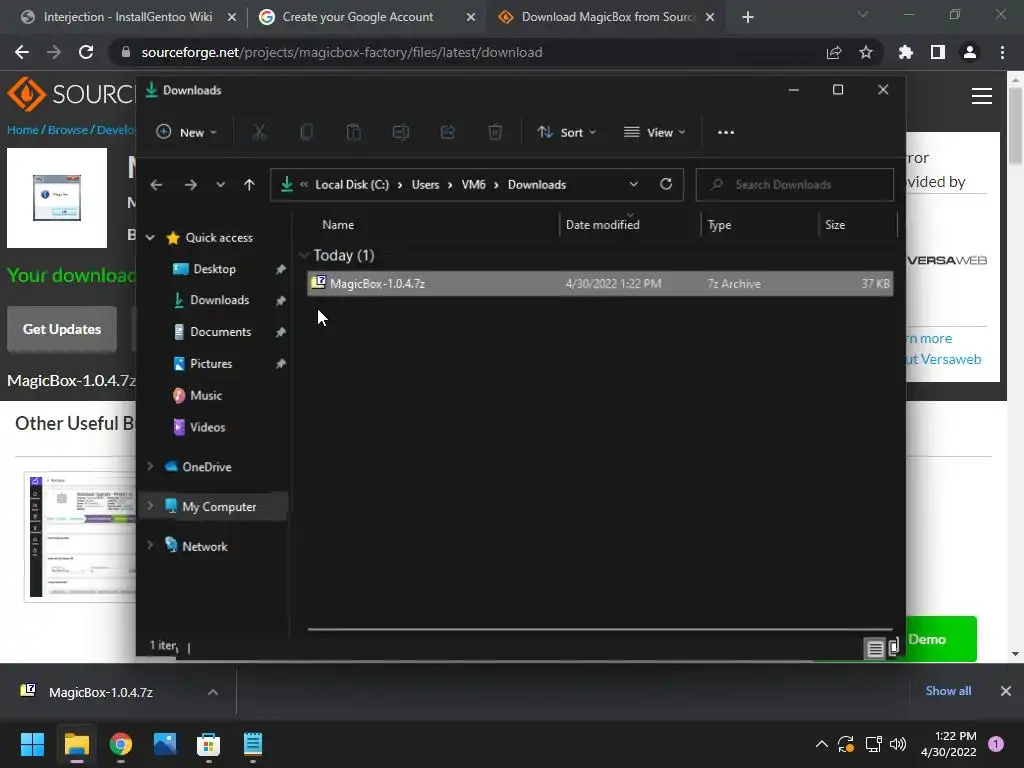Screen dimensions: 1024x768
Task: Click Show all downloads link
Action: (x=948, y=691)
